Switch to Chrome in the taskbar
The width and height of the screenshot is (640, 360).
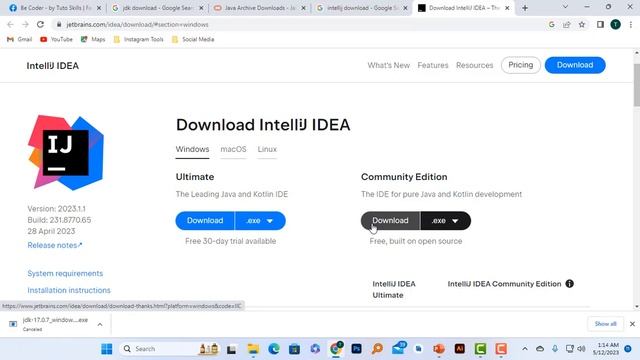click(x=336, y=349)
